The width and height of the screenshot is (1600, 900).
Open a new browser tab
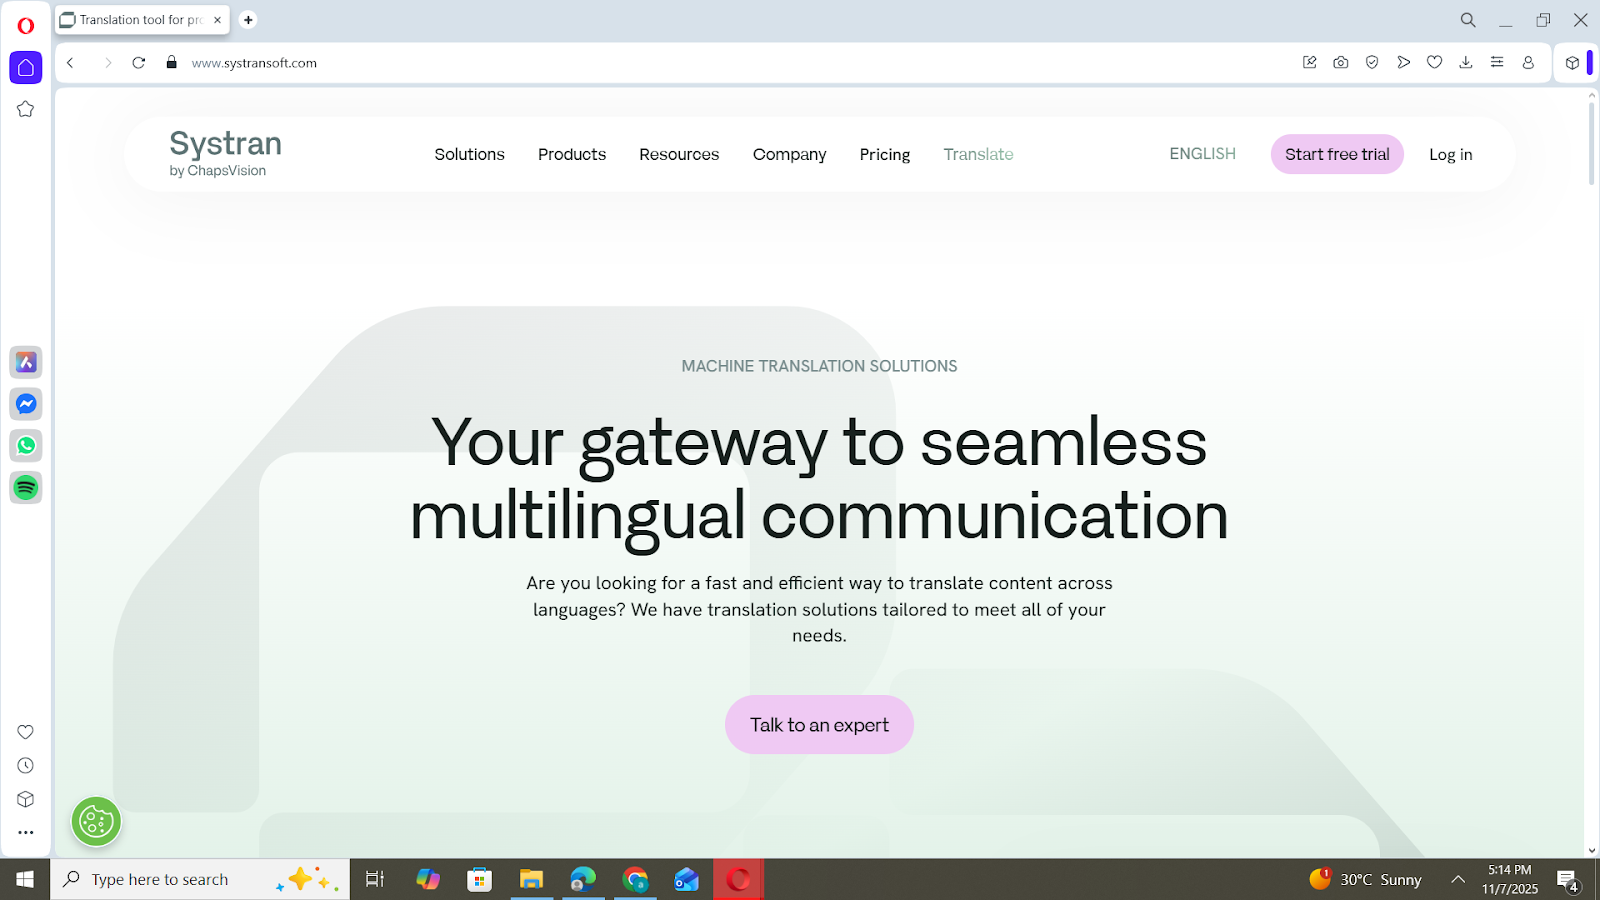(248, 20)
